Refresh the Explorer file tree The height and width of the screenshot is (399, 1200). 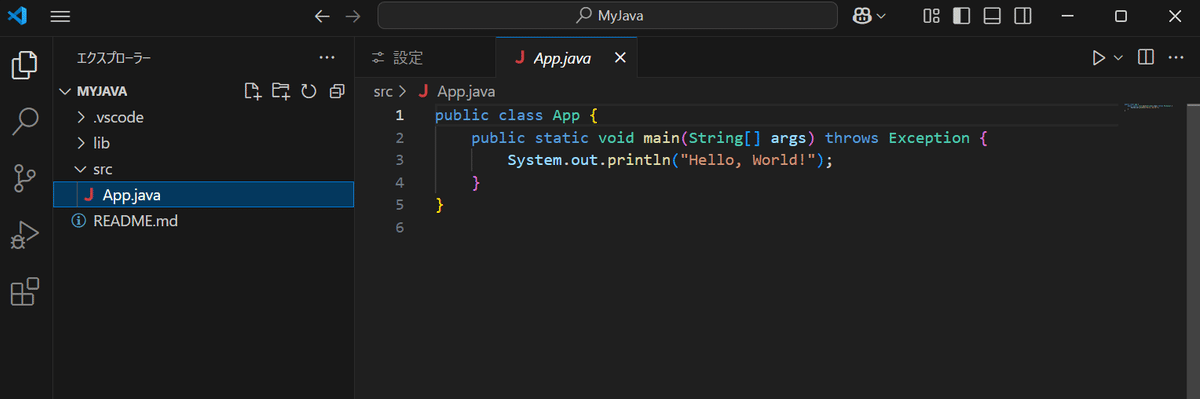309,91
